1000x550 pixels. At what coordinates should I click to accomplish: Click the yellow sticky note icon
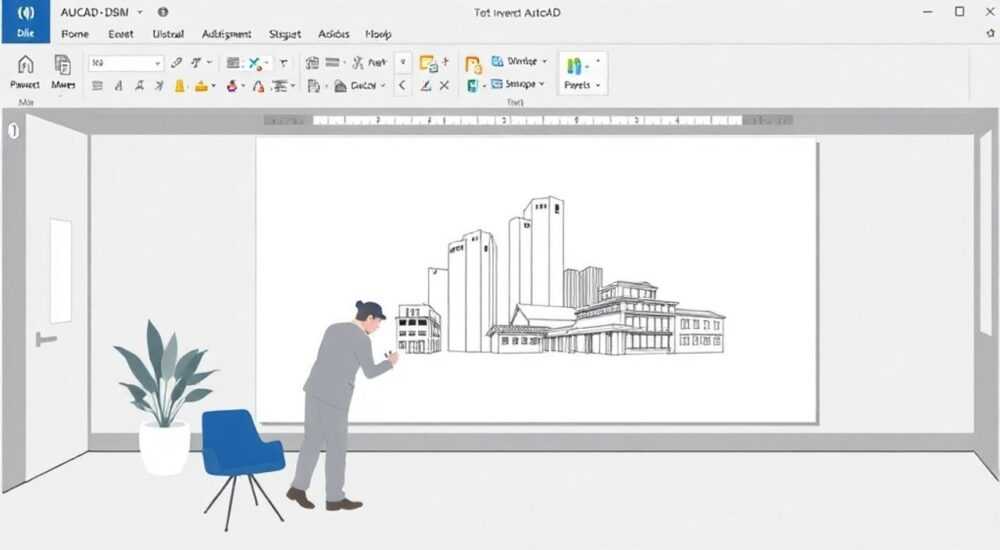[x=429, y=63]
